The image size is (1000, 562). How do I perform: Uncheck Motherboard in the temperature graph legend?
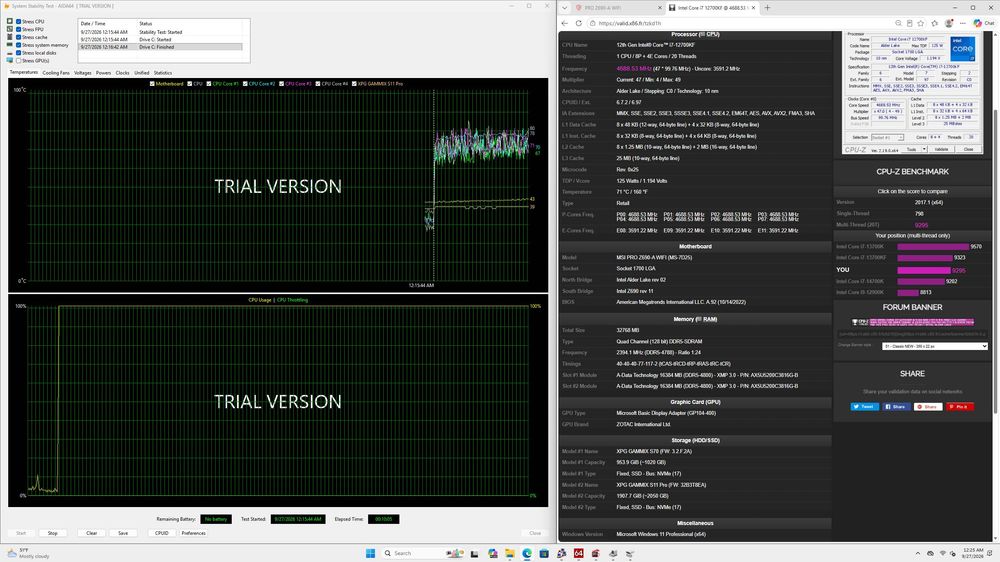(x=152, y=84)
